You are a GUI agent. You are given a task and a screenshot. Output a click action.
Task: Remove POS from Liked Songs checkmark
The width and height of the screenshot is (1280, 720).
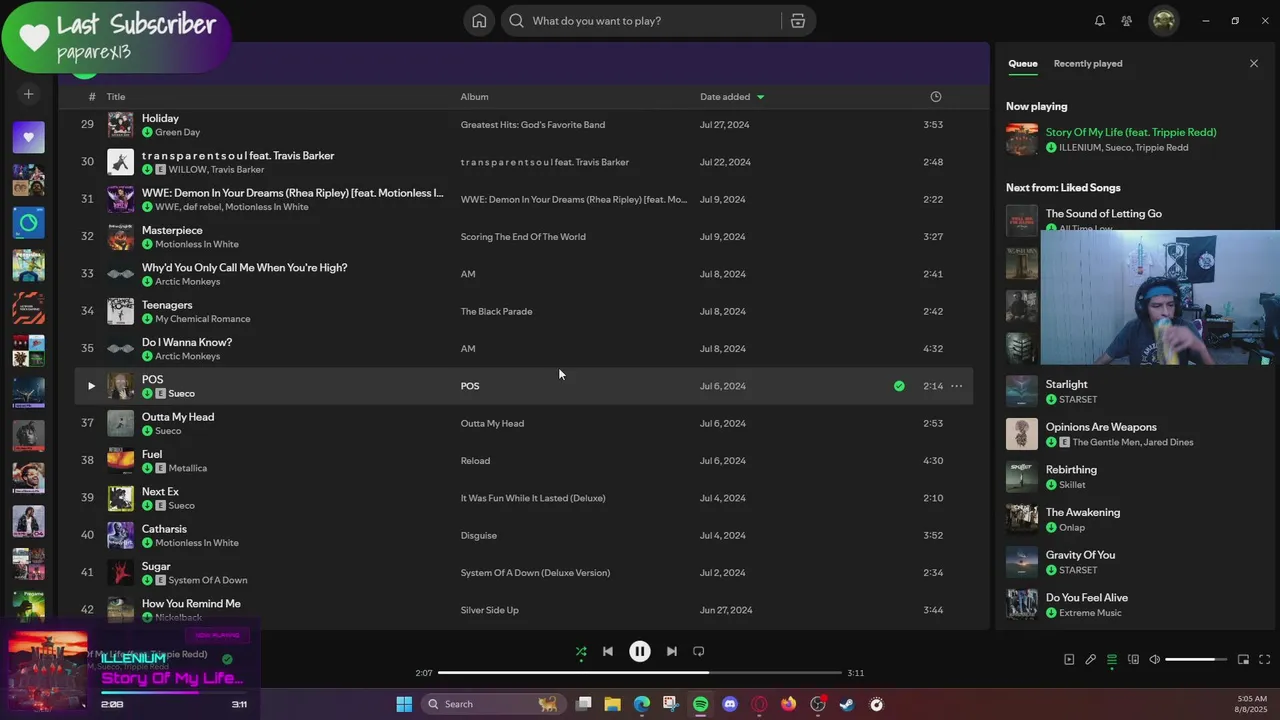click(899, 386)
